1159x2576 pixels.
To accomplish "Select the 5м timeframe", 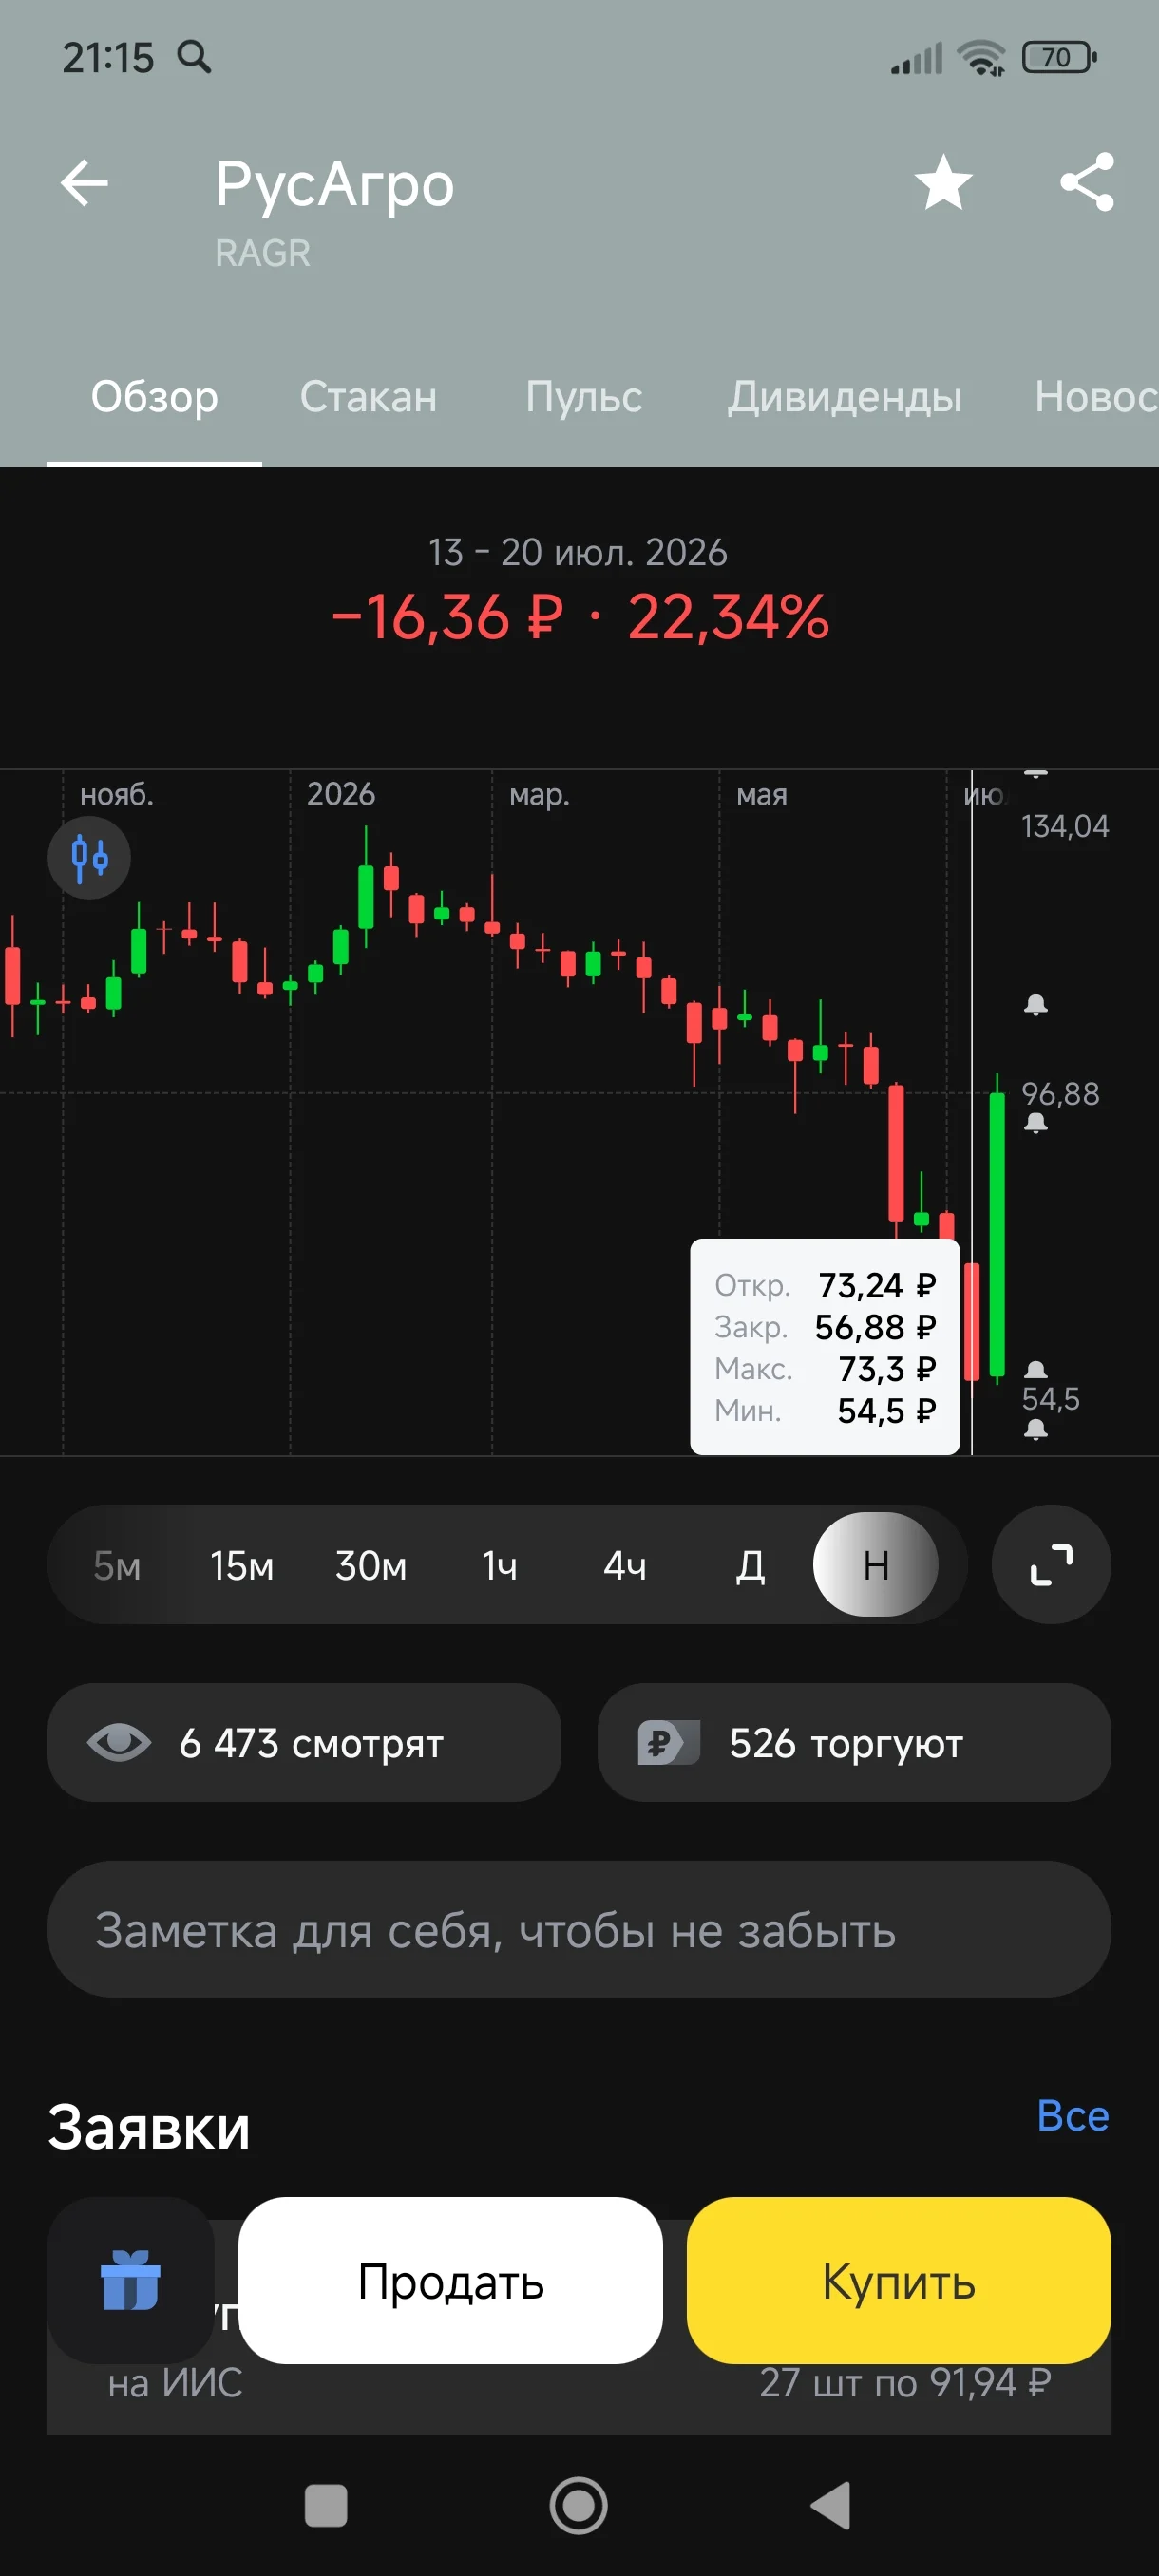I will pos(117,1565).
